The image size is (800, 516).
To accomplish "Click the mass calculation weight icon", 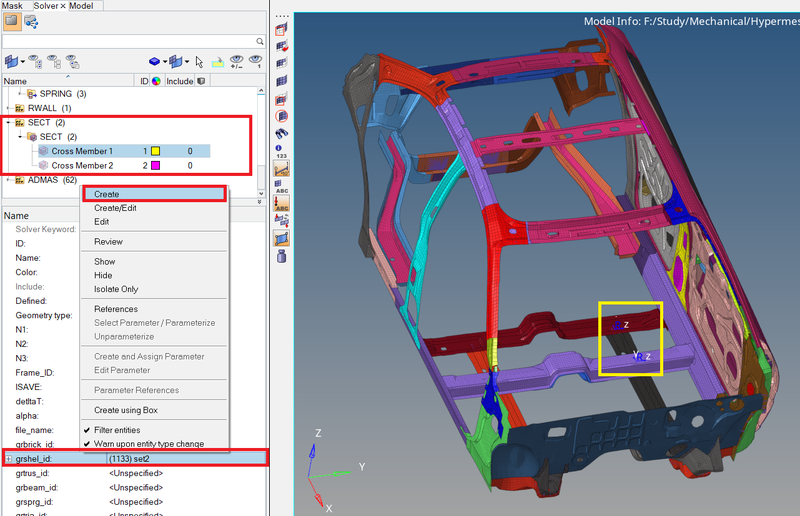I will (x=281, y=256).
